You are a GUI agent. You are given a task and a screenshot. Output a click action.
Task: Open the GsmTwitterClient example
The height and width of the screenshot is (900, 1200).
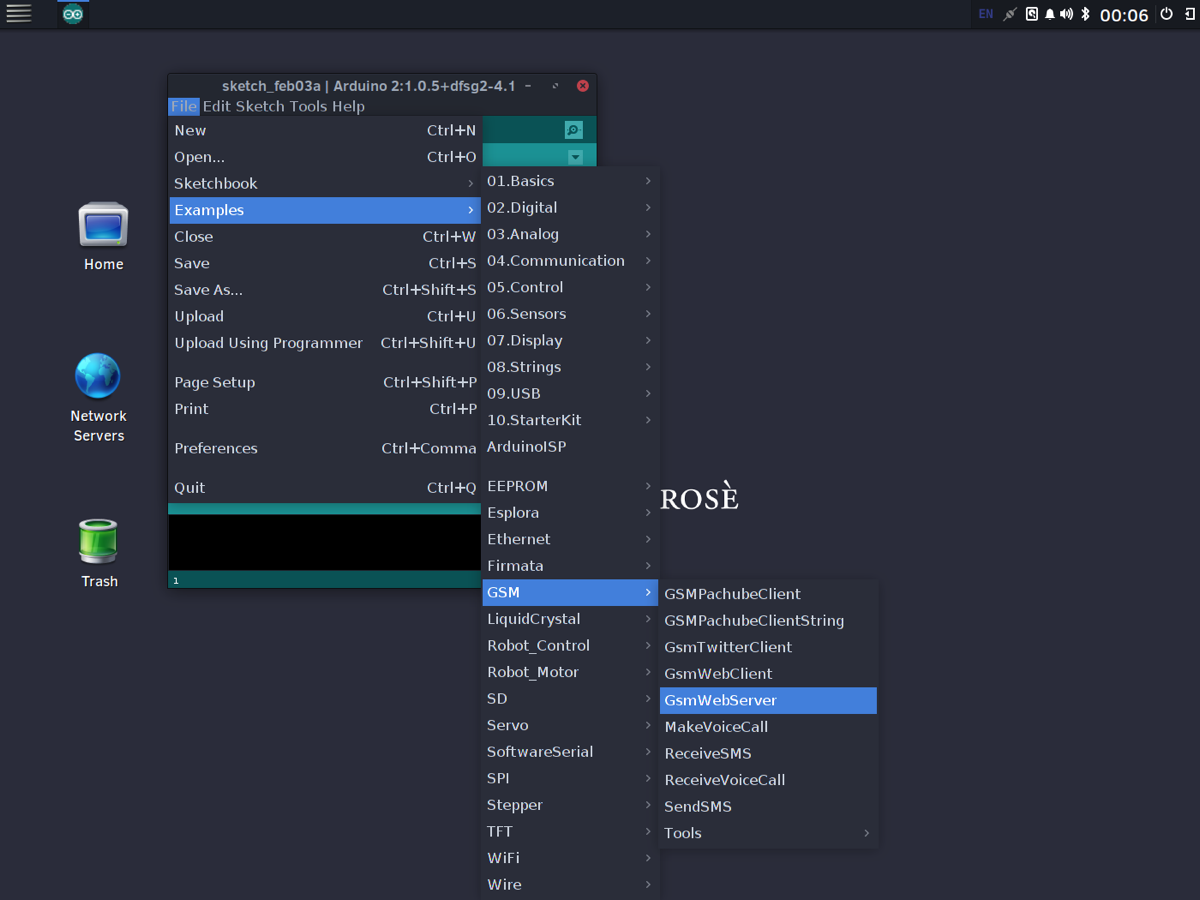768,647
